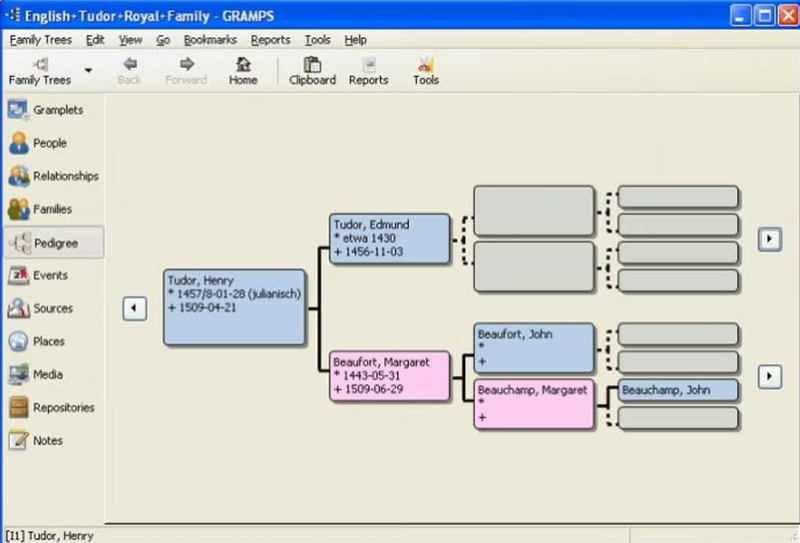Select Beaufort, Margaret person box

point(390,376)
